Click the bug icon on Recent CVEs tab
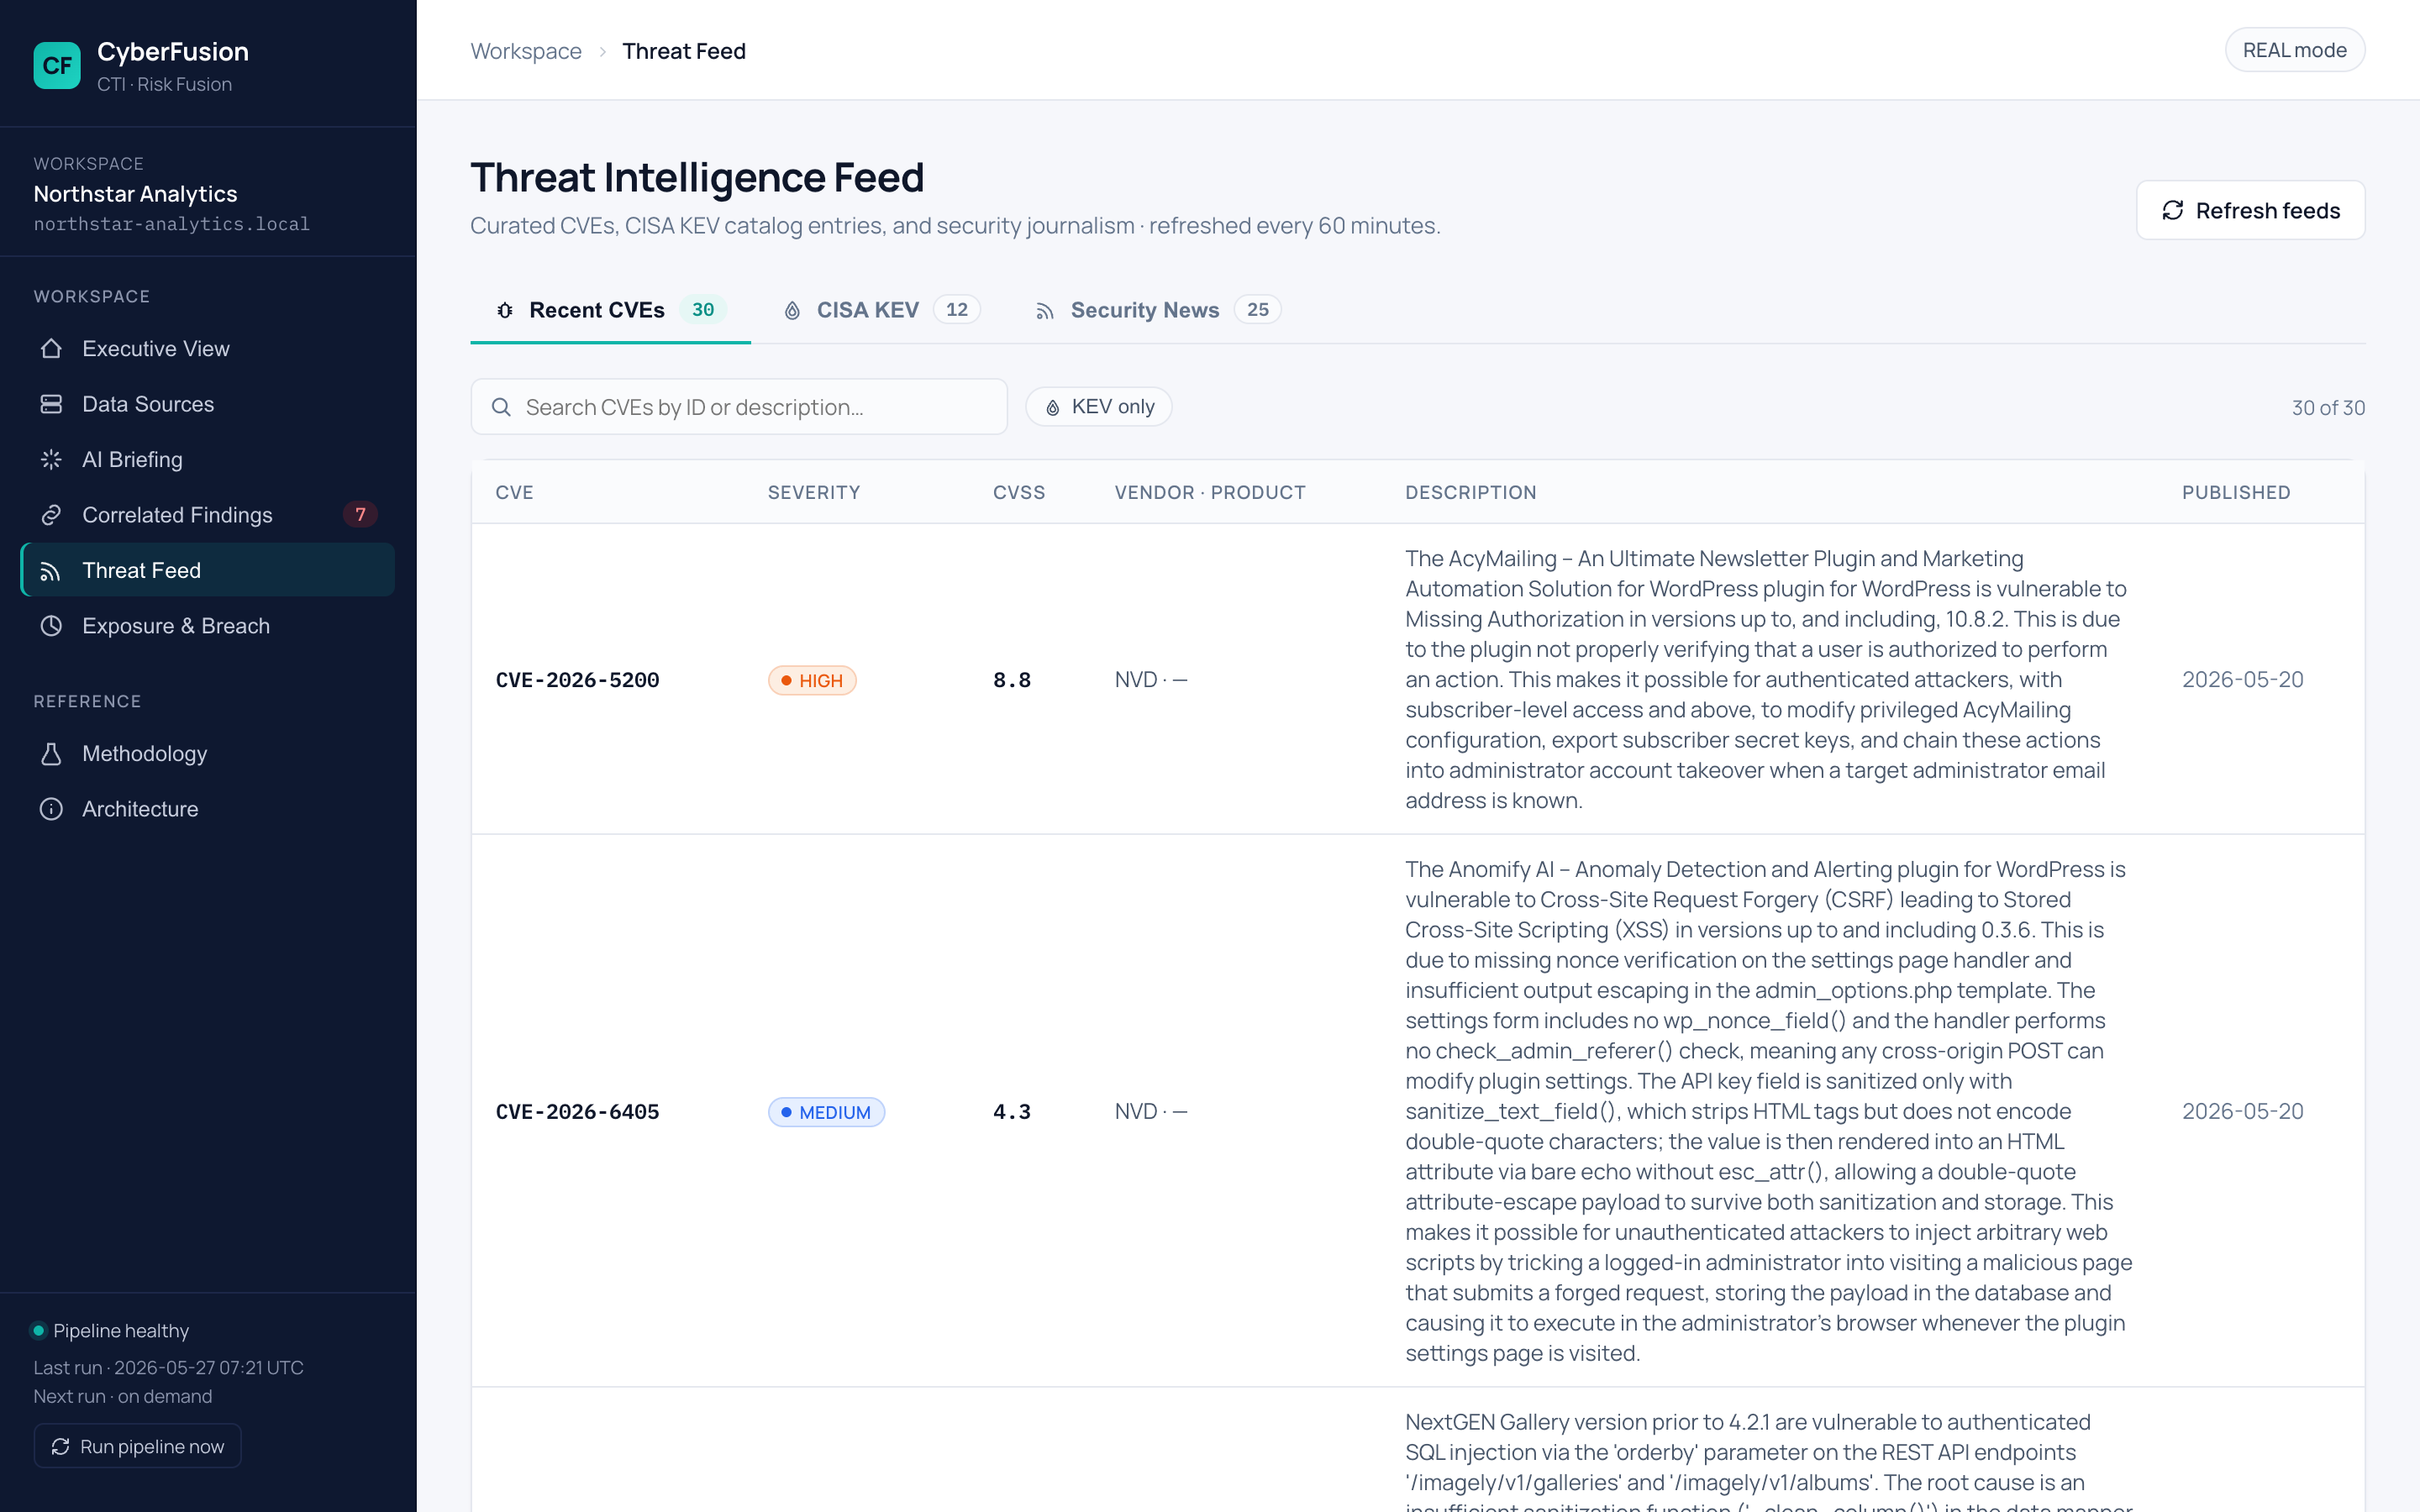 click(505, 310)
